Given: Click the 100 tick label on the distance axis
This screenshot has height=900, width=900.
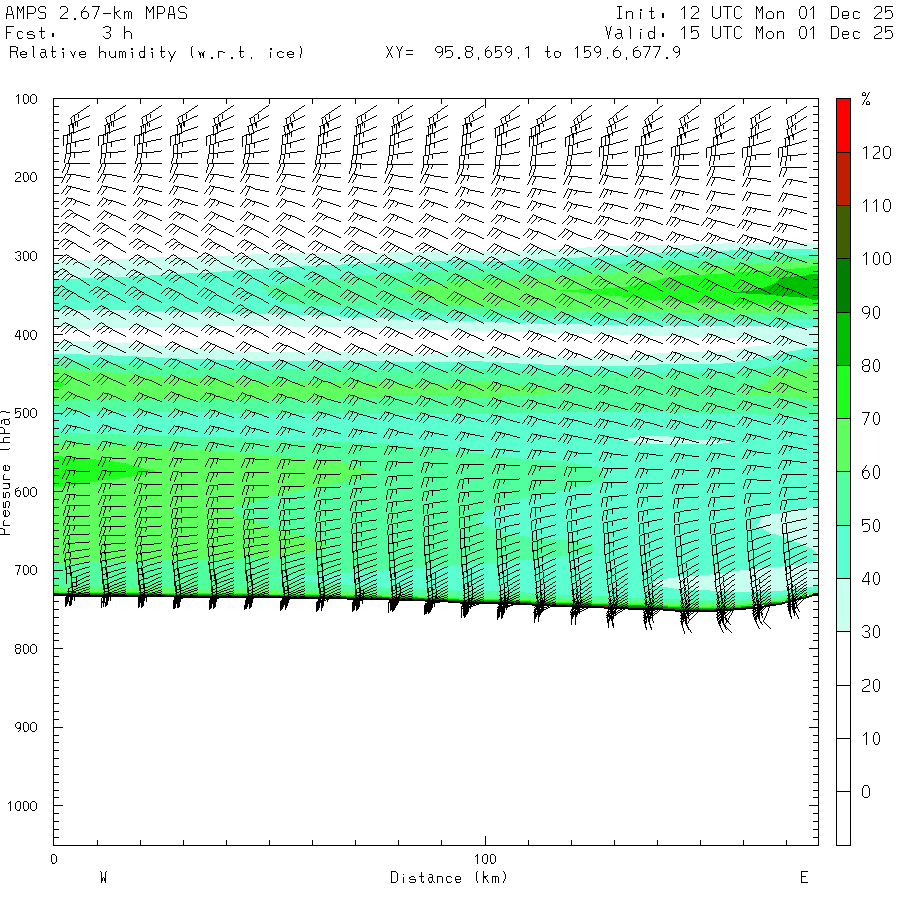Looking at the screenshot, I should (x=486, y=859).
